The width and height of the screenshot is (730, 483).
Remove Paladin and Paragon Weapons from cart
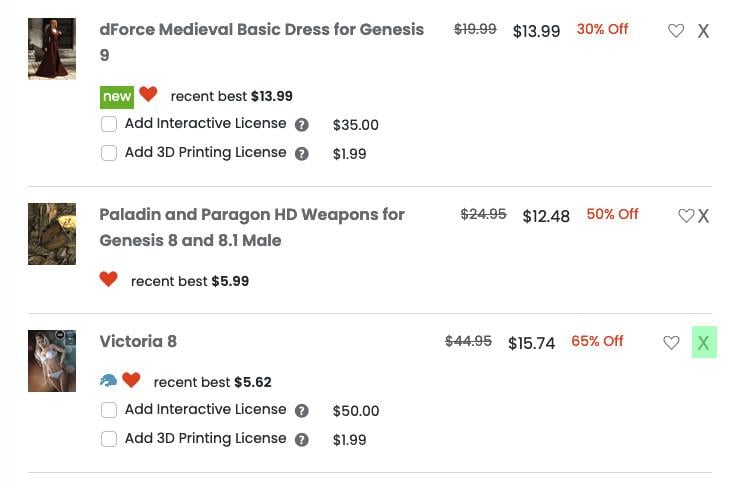coord(703,216)
